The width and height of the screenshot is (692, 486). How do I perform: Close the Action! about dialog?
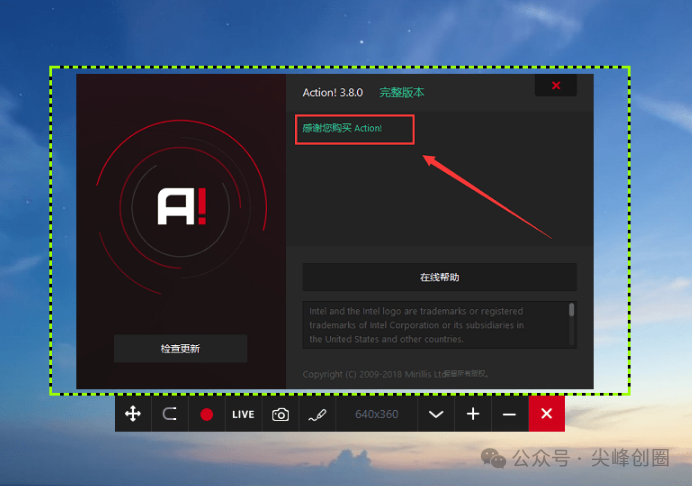tap(556, 85)
